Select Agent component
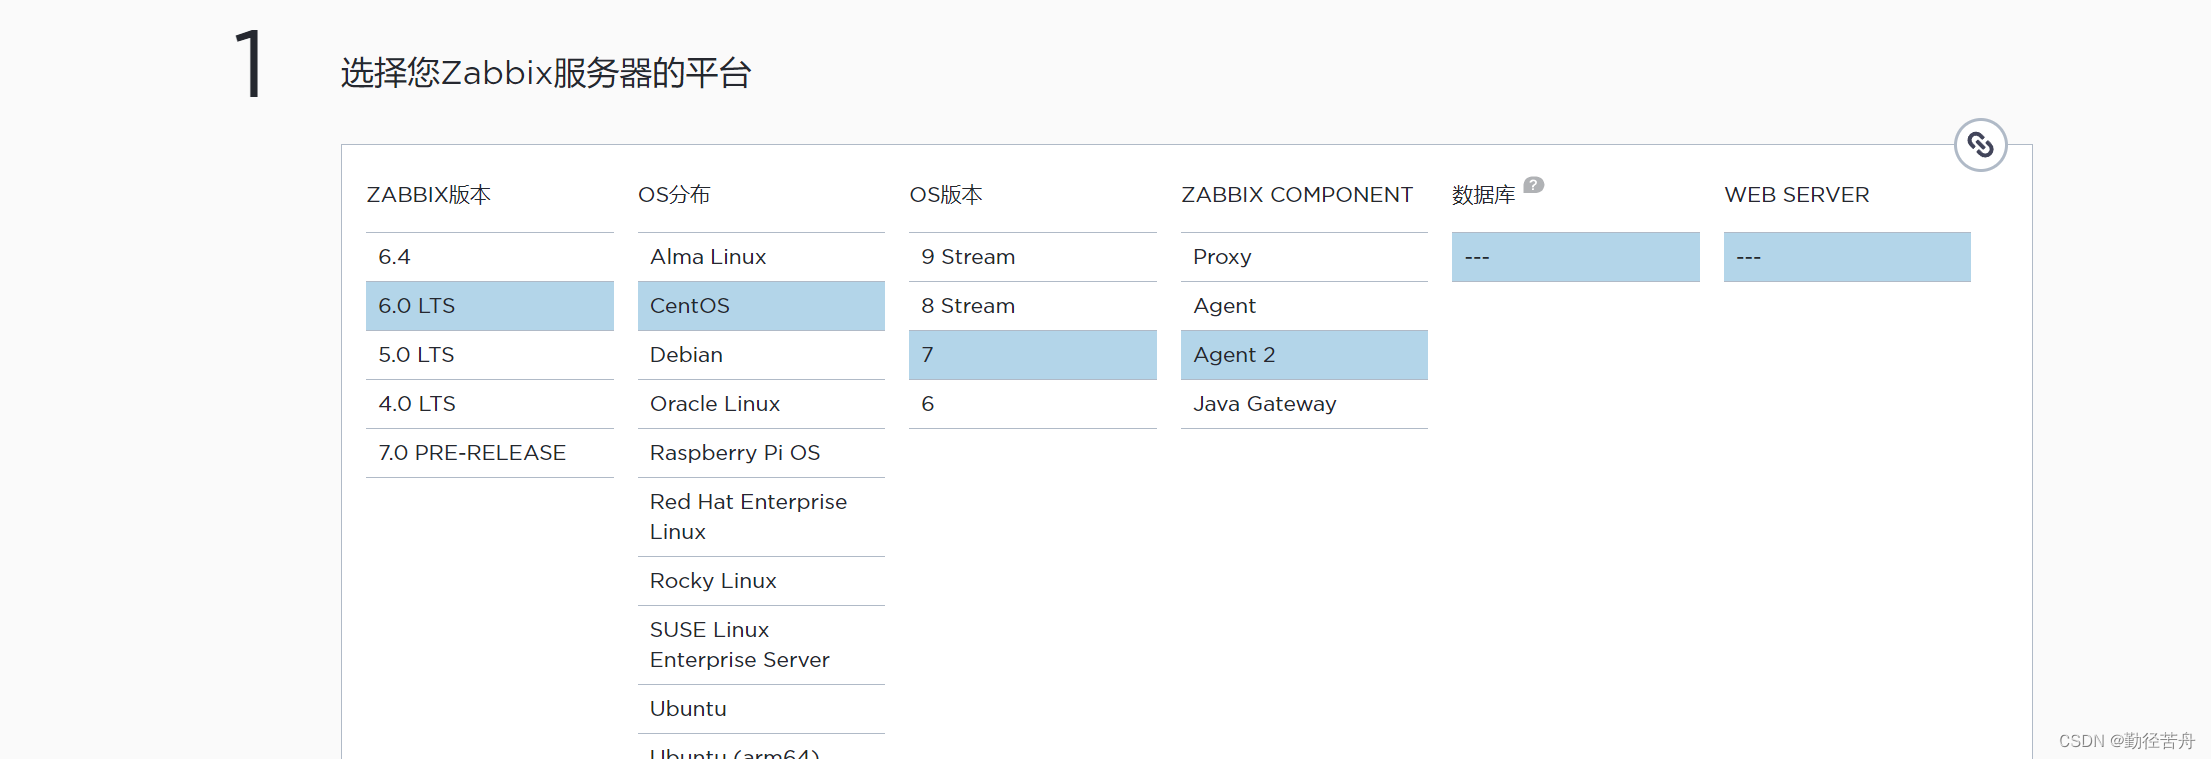The image size is (2211, 759). pos(1304,306)
